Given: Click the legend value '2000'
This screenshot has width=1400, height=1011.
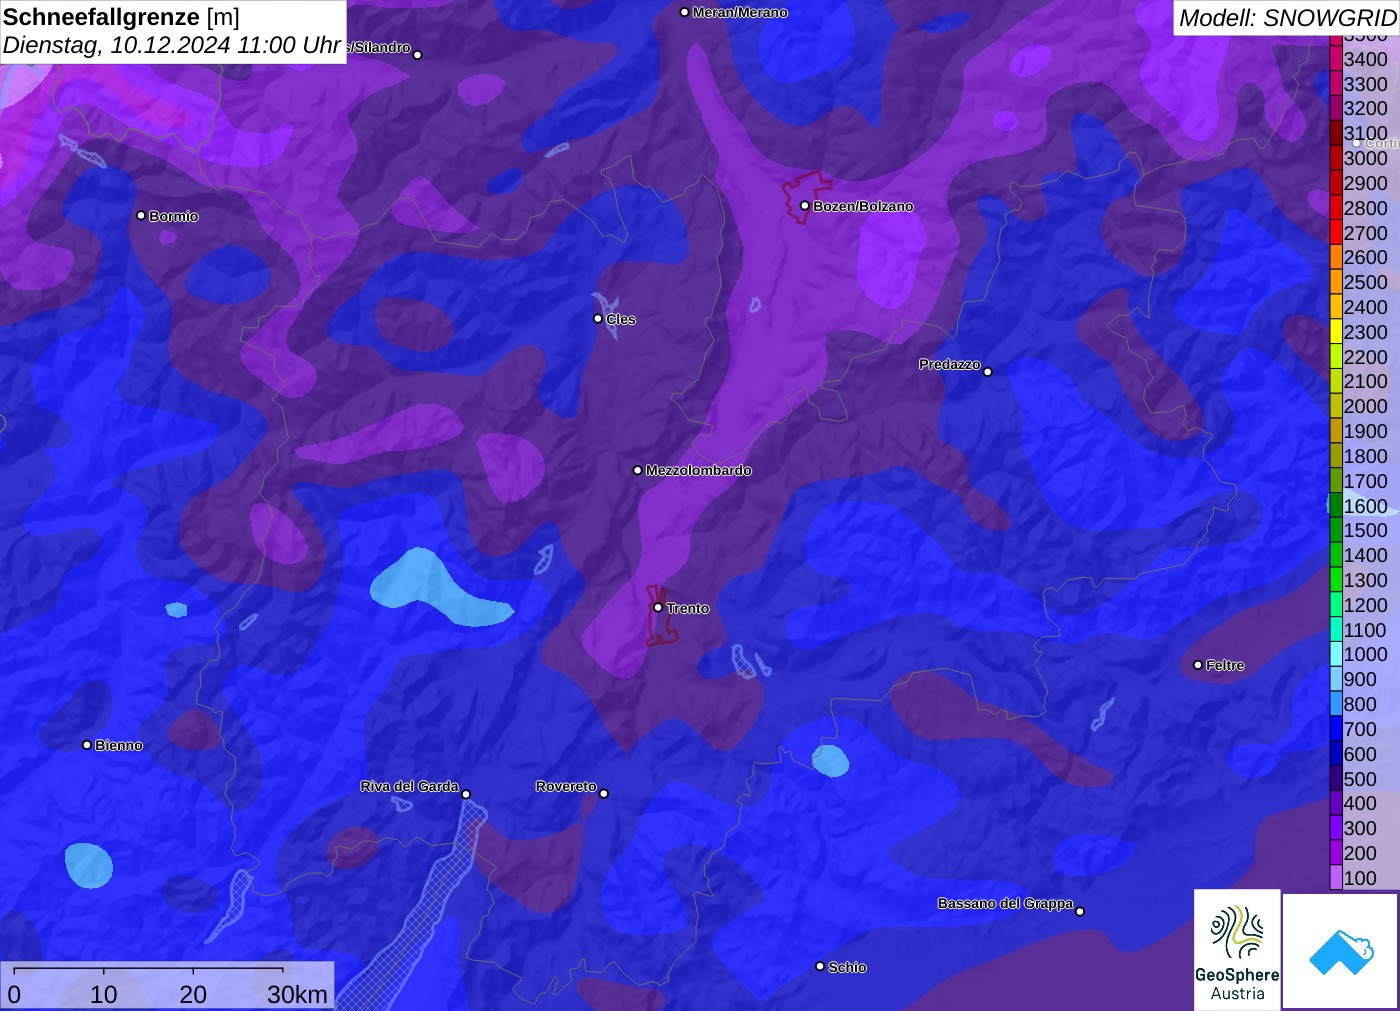Looking at the screenshot, I should point(1365,406).
